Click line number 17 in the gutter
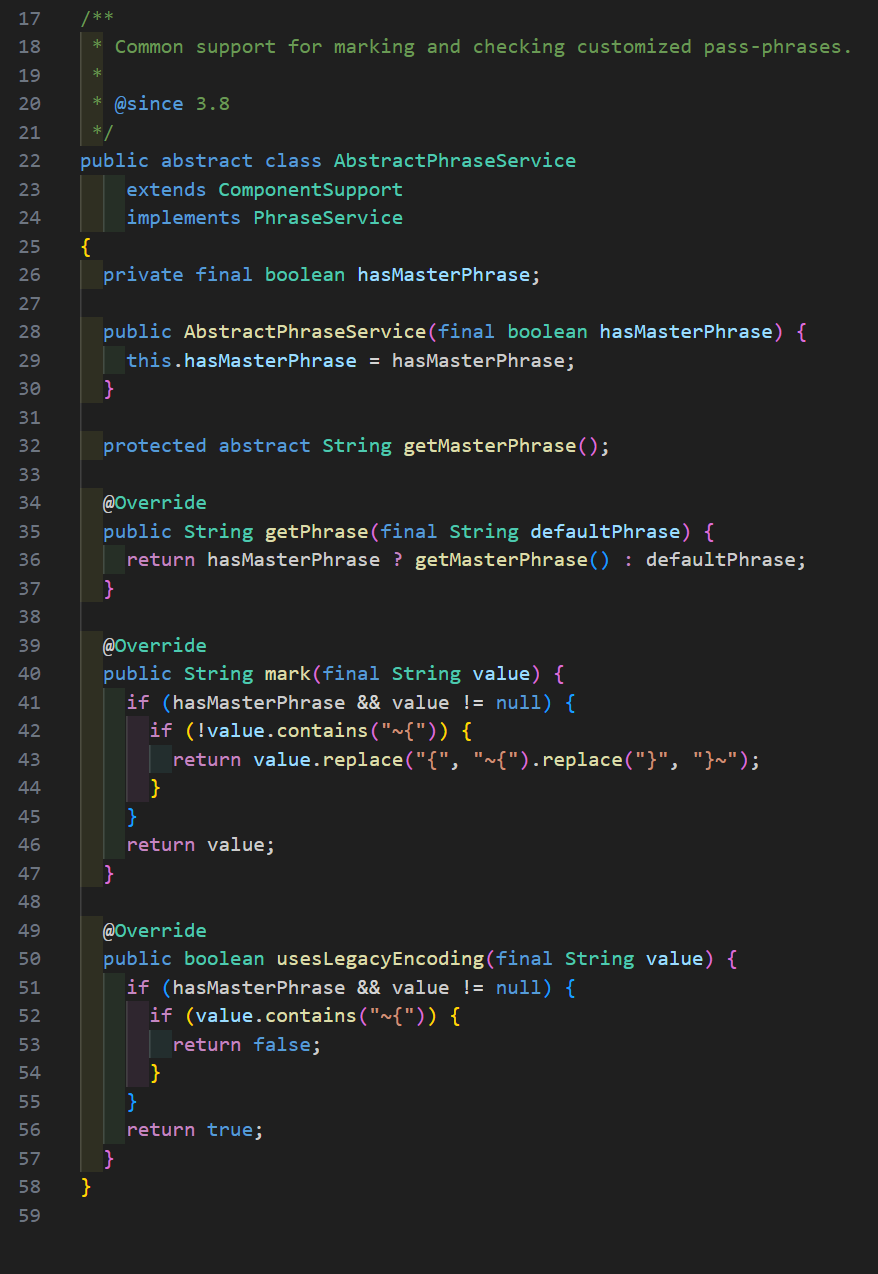878x1274 pixels. click(30, 18)
